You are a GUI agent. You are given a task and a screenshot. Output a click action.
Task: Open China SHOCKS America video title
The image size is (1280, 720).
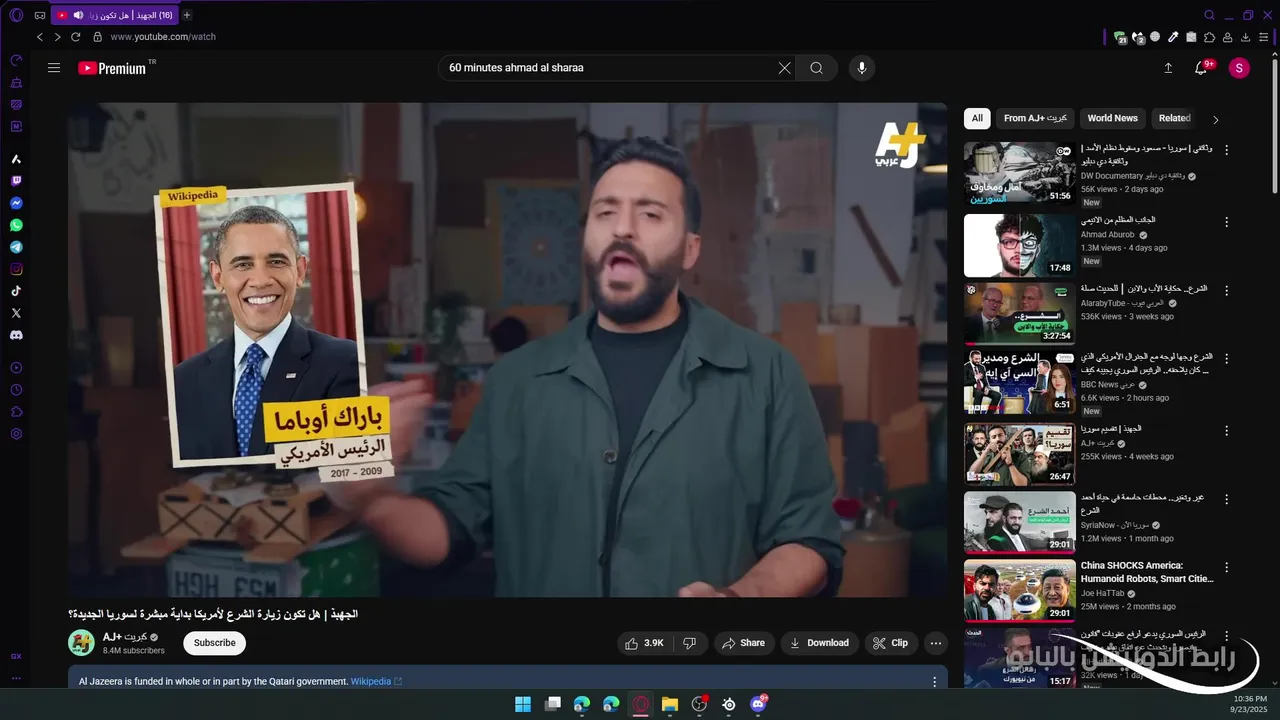1147,572
